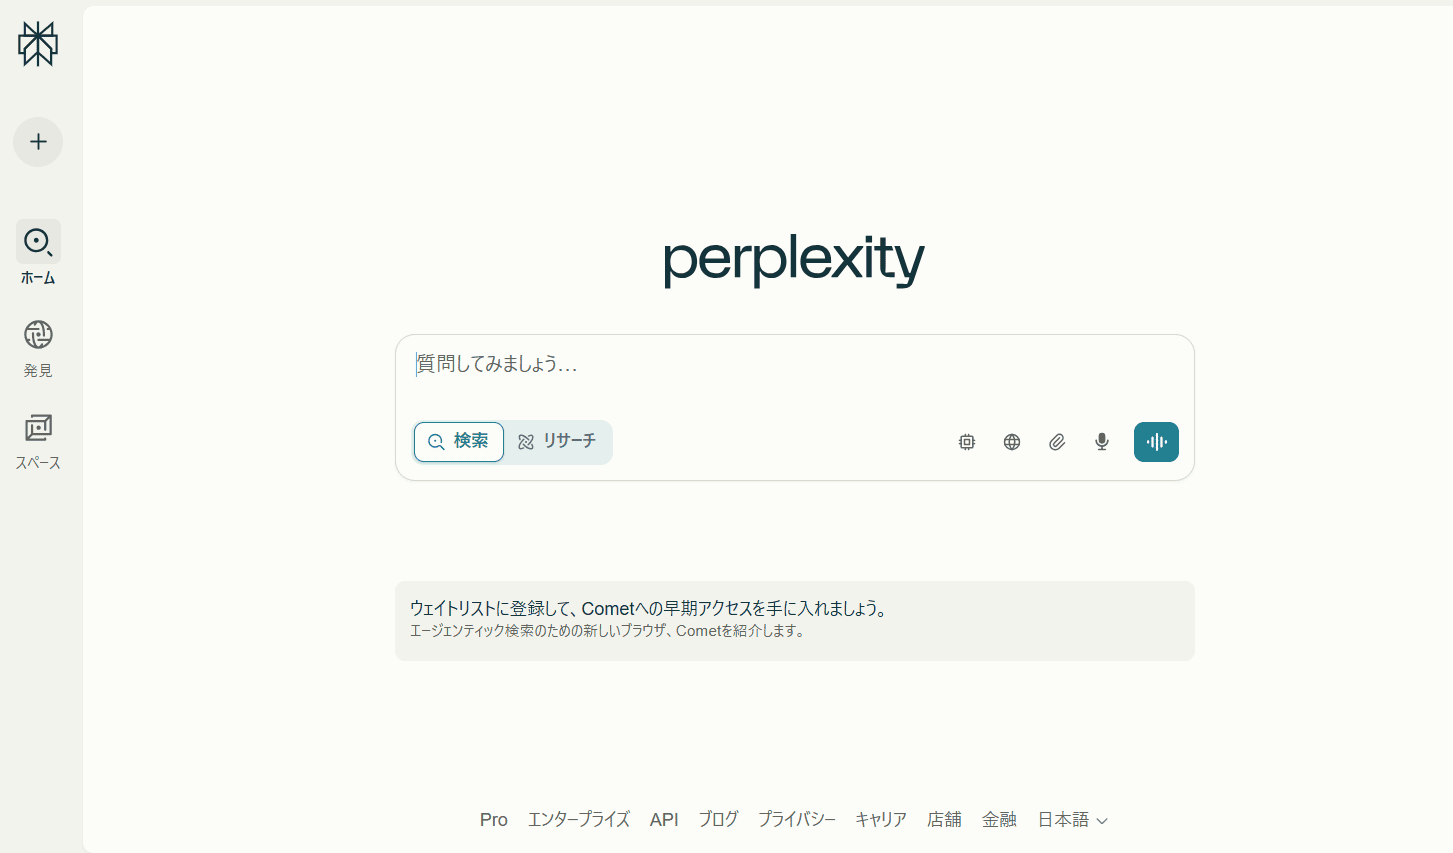This screenshot has width=1453, height=853.
Task: Open the 日本語 language dropdown
Action: (x=1064, y=819)
